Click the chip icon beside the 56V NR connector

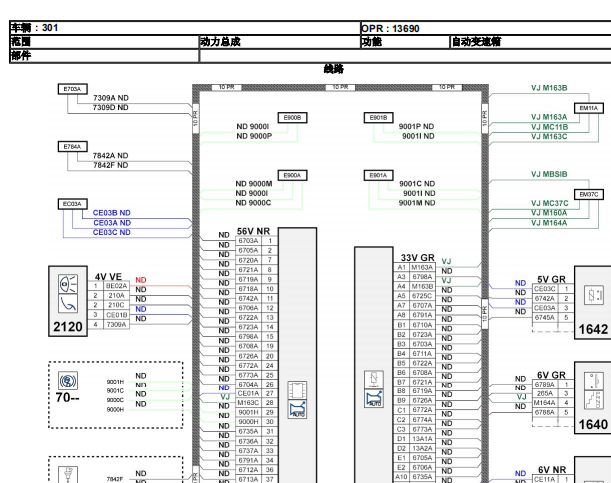[x=297, y=390]
